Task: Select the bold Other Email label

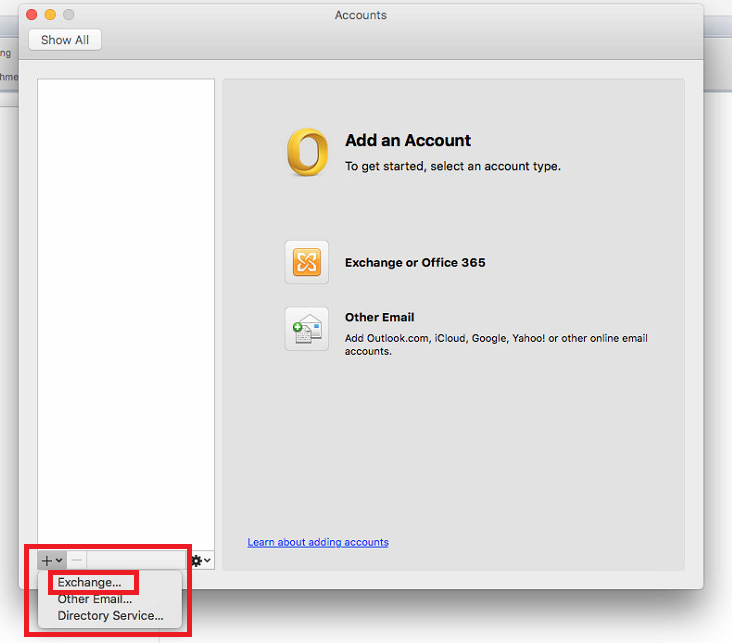Action: pos(379,317)
